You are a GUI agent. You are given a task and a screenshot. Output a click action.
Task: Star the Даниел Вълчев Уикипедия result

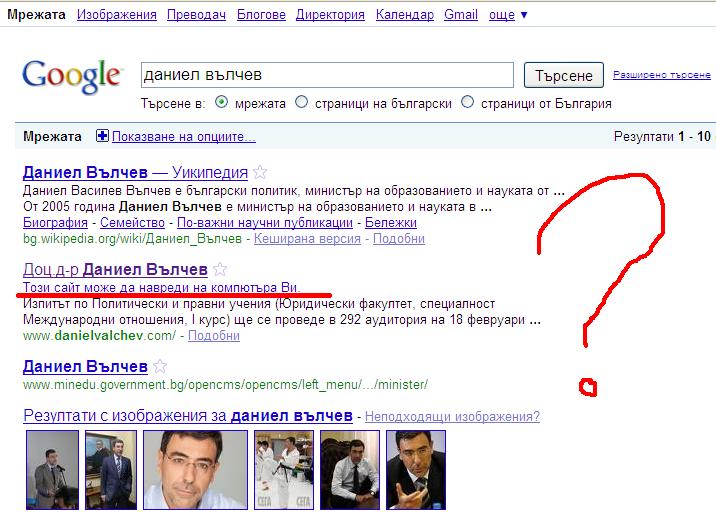259,172
